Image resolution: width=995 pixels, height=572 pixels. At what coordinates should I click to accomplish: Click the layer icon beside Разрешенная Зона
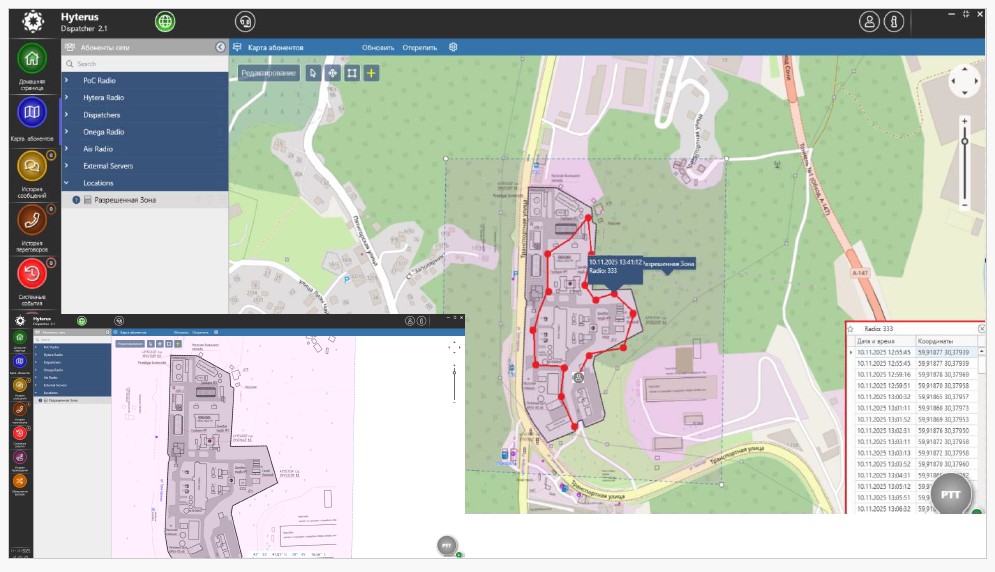pyautogui.click(x=88, y=200)
